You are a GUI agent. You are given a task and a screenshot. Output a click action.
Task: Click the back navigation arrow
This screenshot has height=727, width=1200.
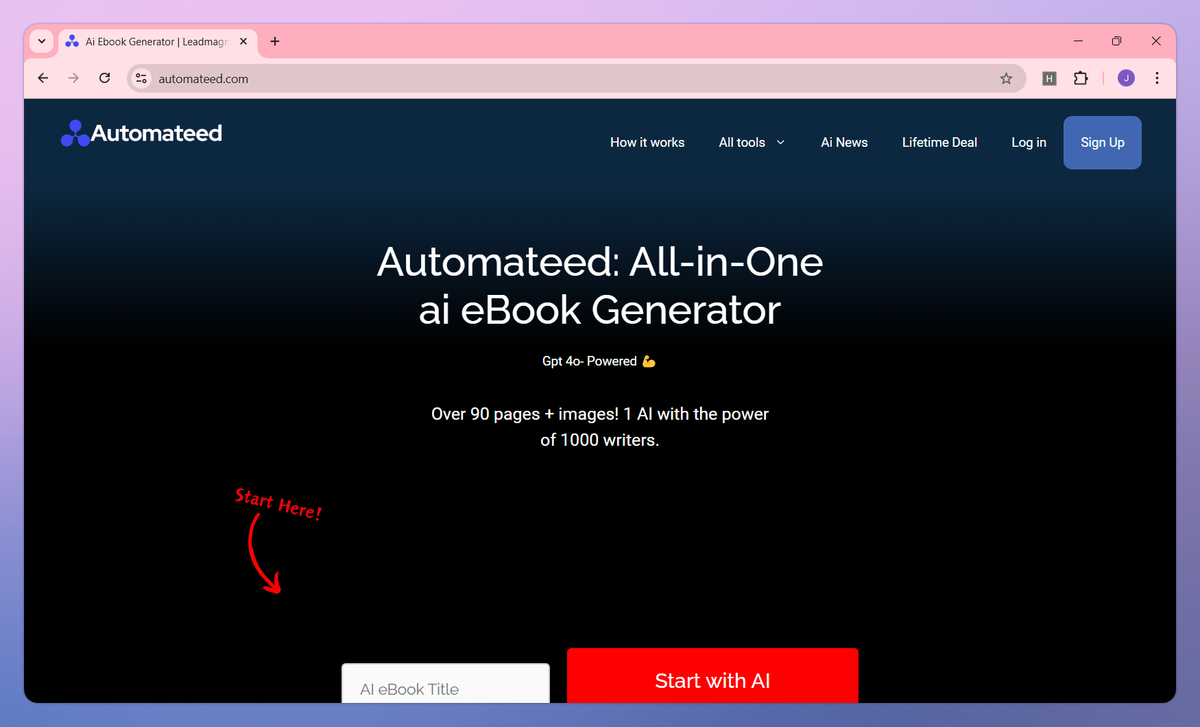[x=42, y=78]
